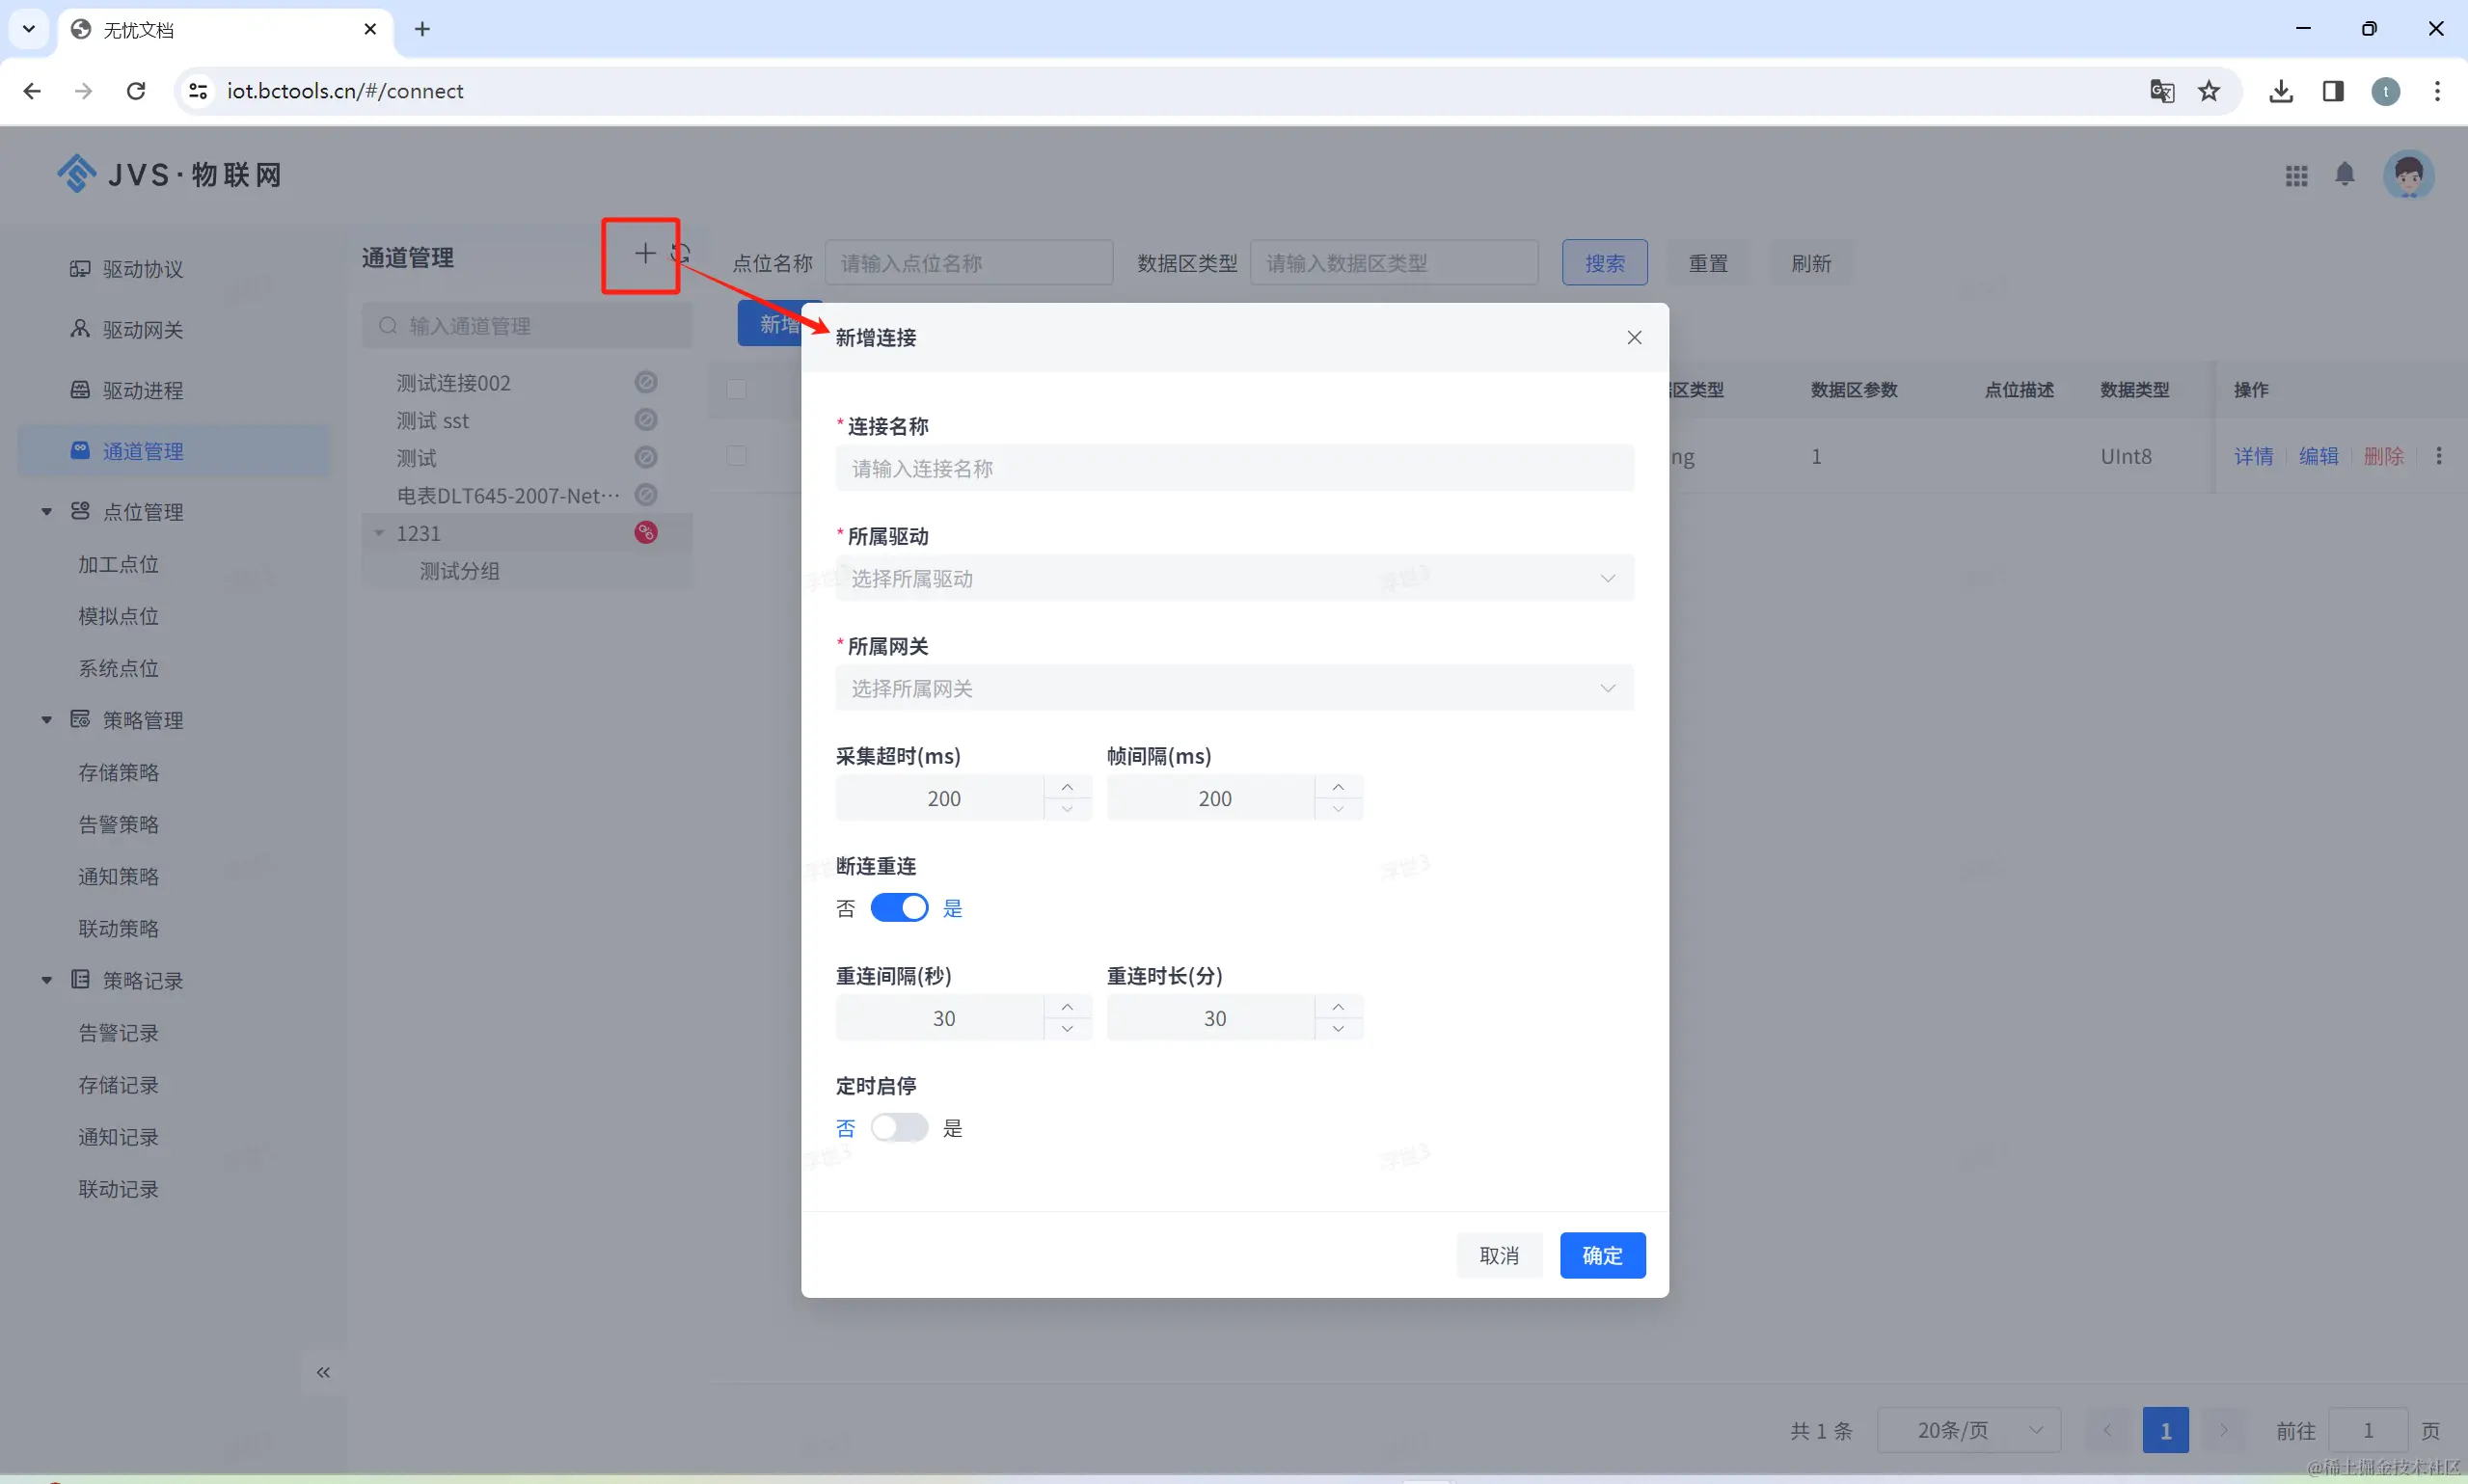
Task: Collapse the 1231 tree node arrow
Action: (x=379, y=533)
